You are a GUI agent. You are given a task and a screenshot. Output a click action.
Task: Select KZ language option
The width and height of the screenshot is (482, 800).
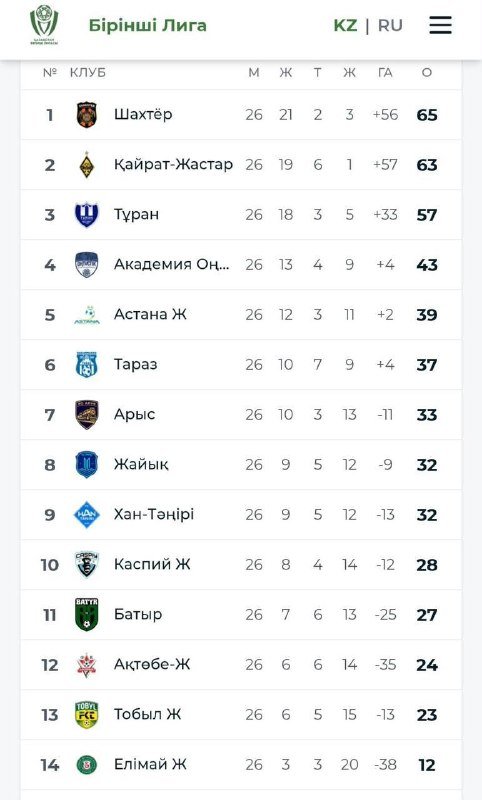345,25
